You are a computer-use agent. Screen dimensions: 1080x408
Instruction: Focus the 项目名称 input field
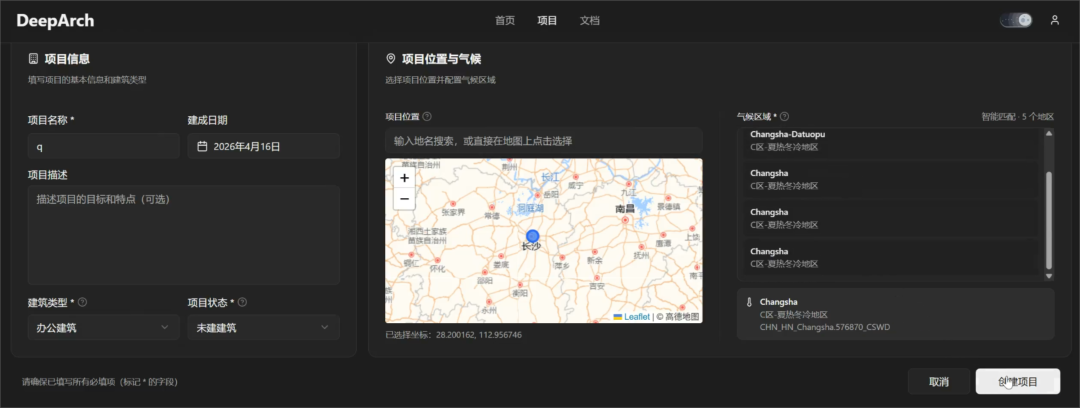[103, 146]
